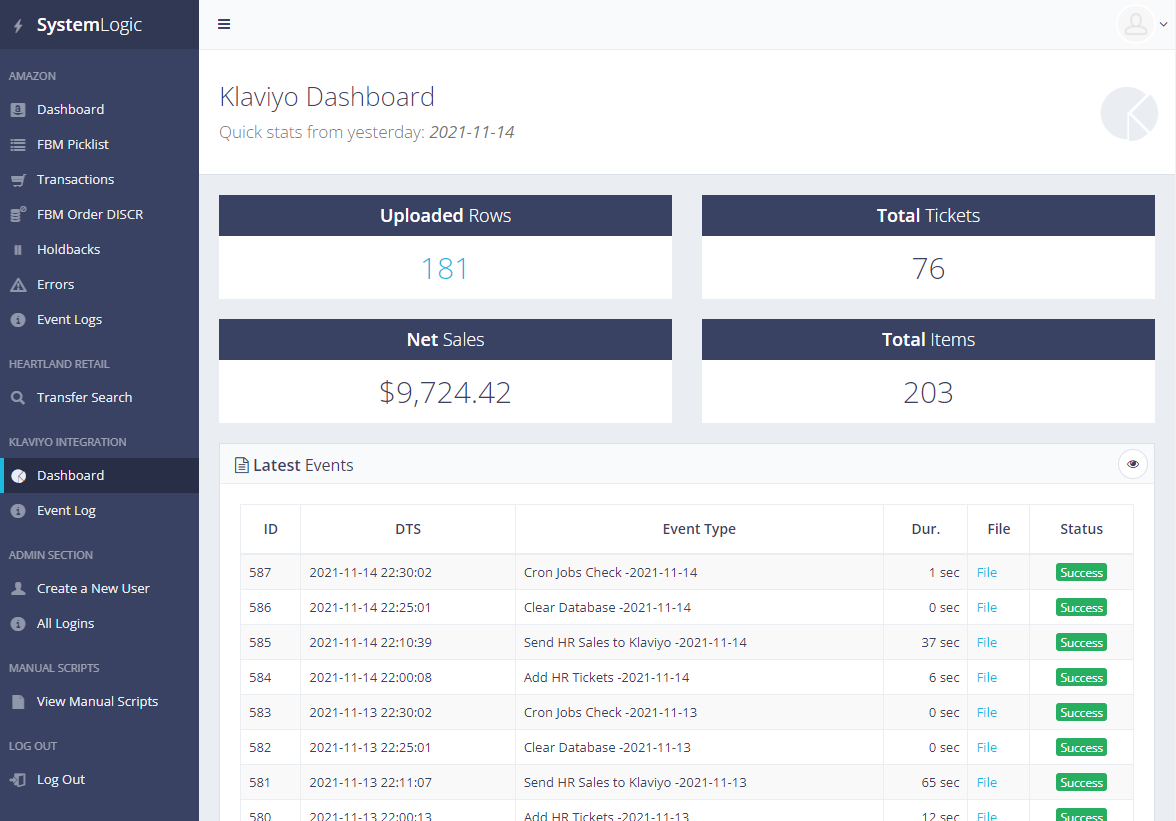The height and width of the screenshot is (821, 1176).
Task: Go to Holdbacks in sidebar
Action: [68, 250]
